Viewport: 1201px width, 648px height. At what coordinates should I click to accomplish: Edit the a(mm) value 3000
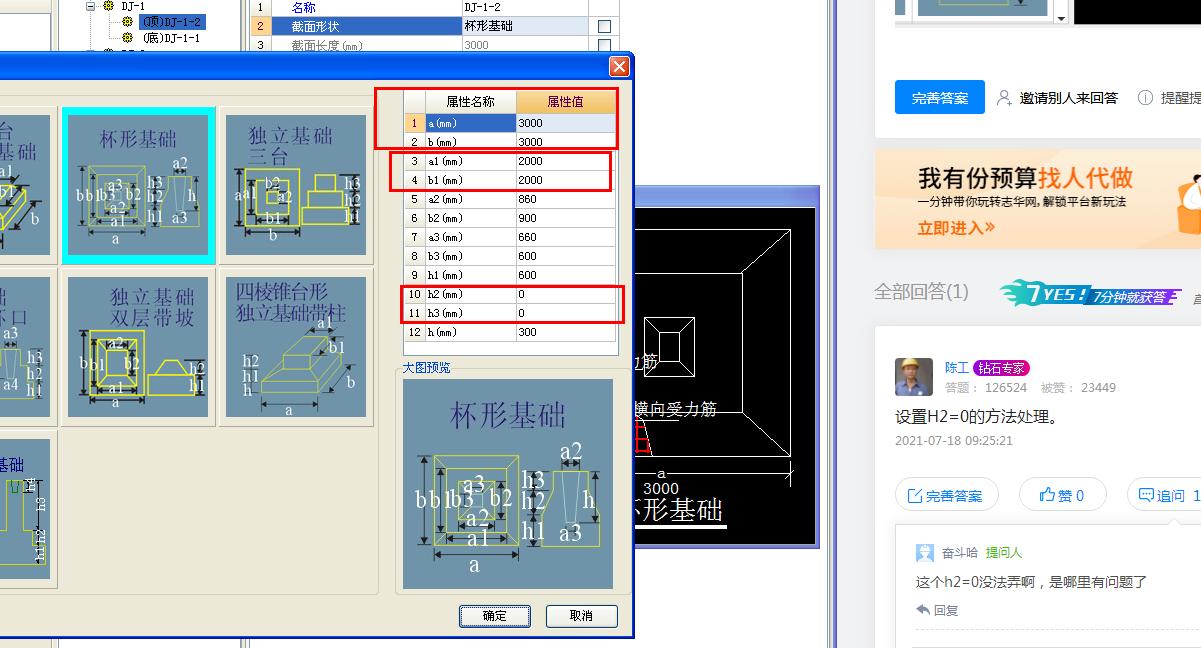pos(566,123)
